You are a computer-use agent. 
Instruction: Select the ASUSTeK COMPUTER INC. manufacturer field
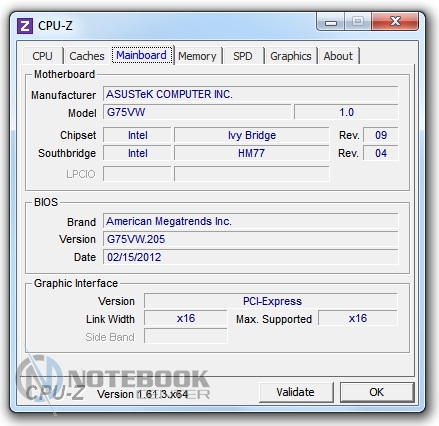coord(251,94)
